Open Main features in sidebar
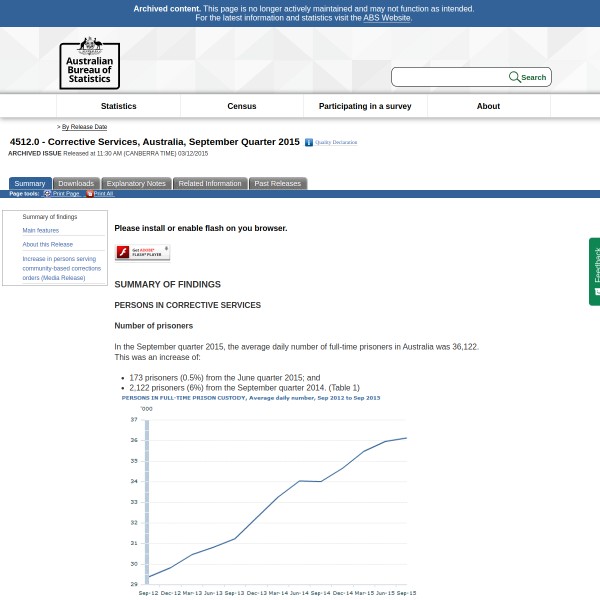Image resolution: width=600 pixels, height=600 pixels. point(41,230)
